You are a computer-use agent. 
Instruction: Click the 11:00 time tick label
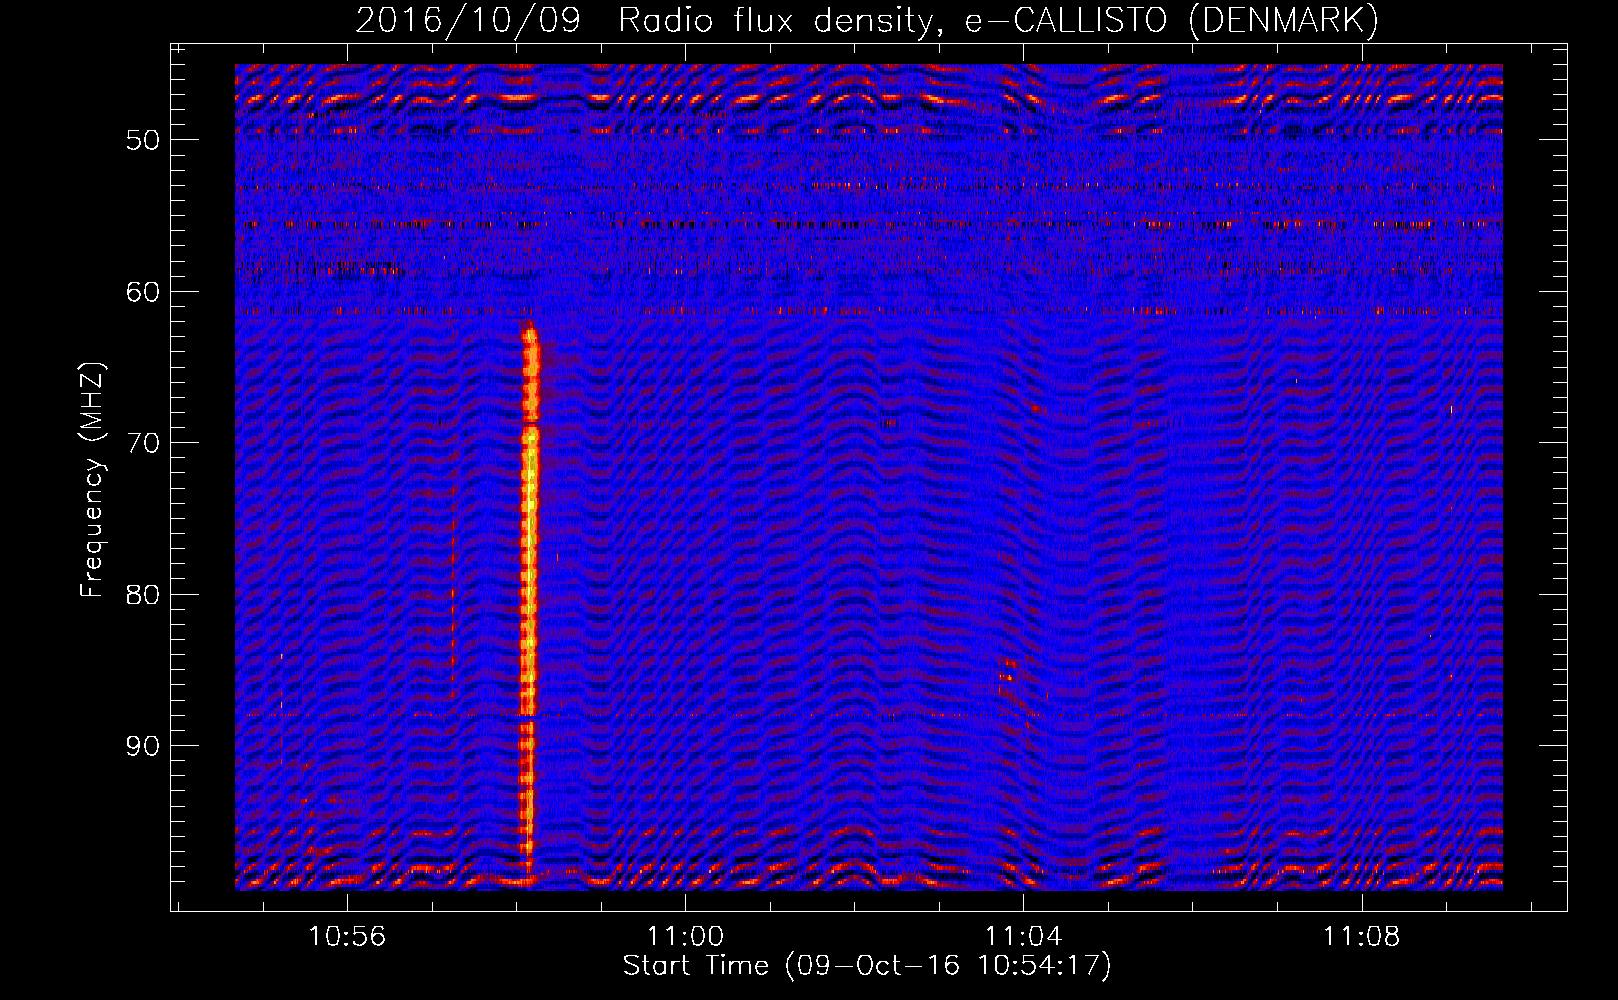pyautogui.click(x=685, y=937)
